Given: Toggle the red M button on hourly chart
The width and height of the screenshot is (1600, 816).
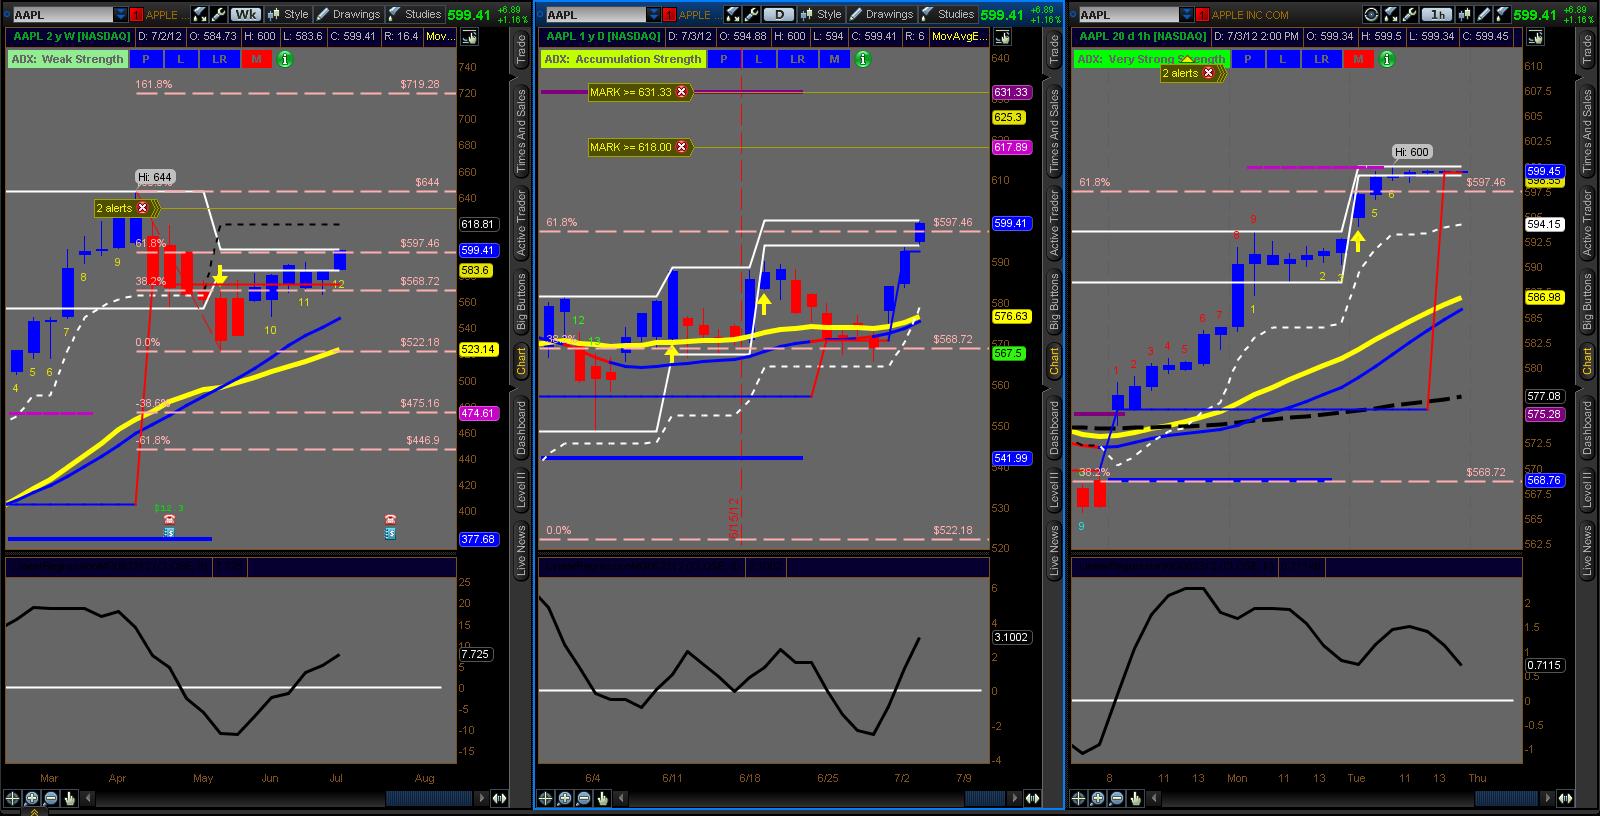Looking at the screenshot, I should (1357, 59).
